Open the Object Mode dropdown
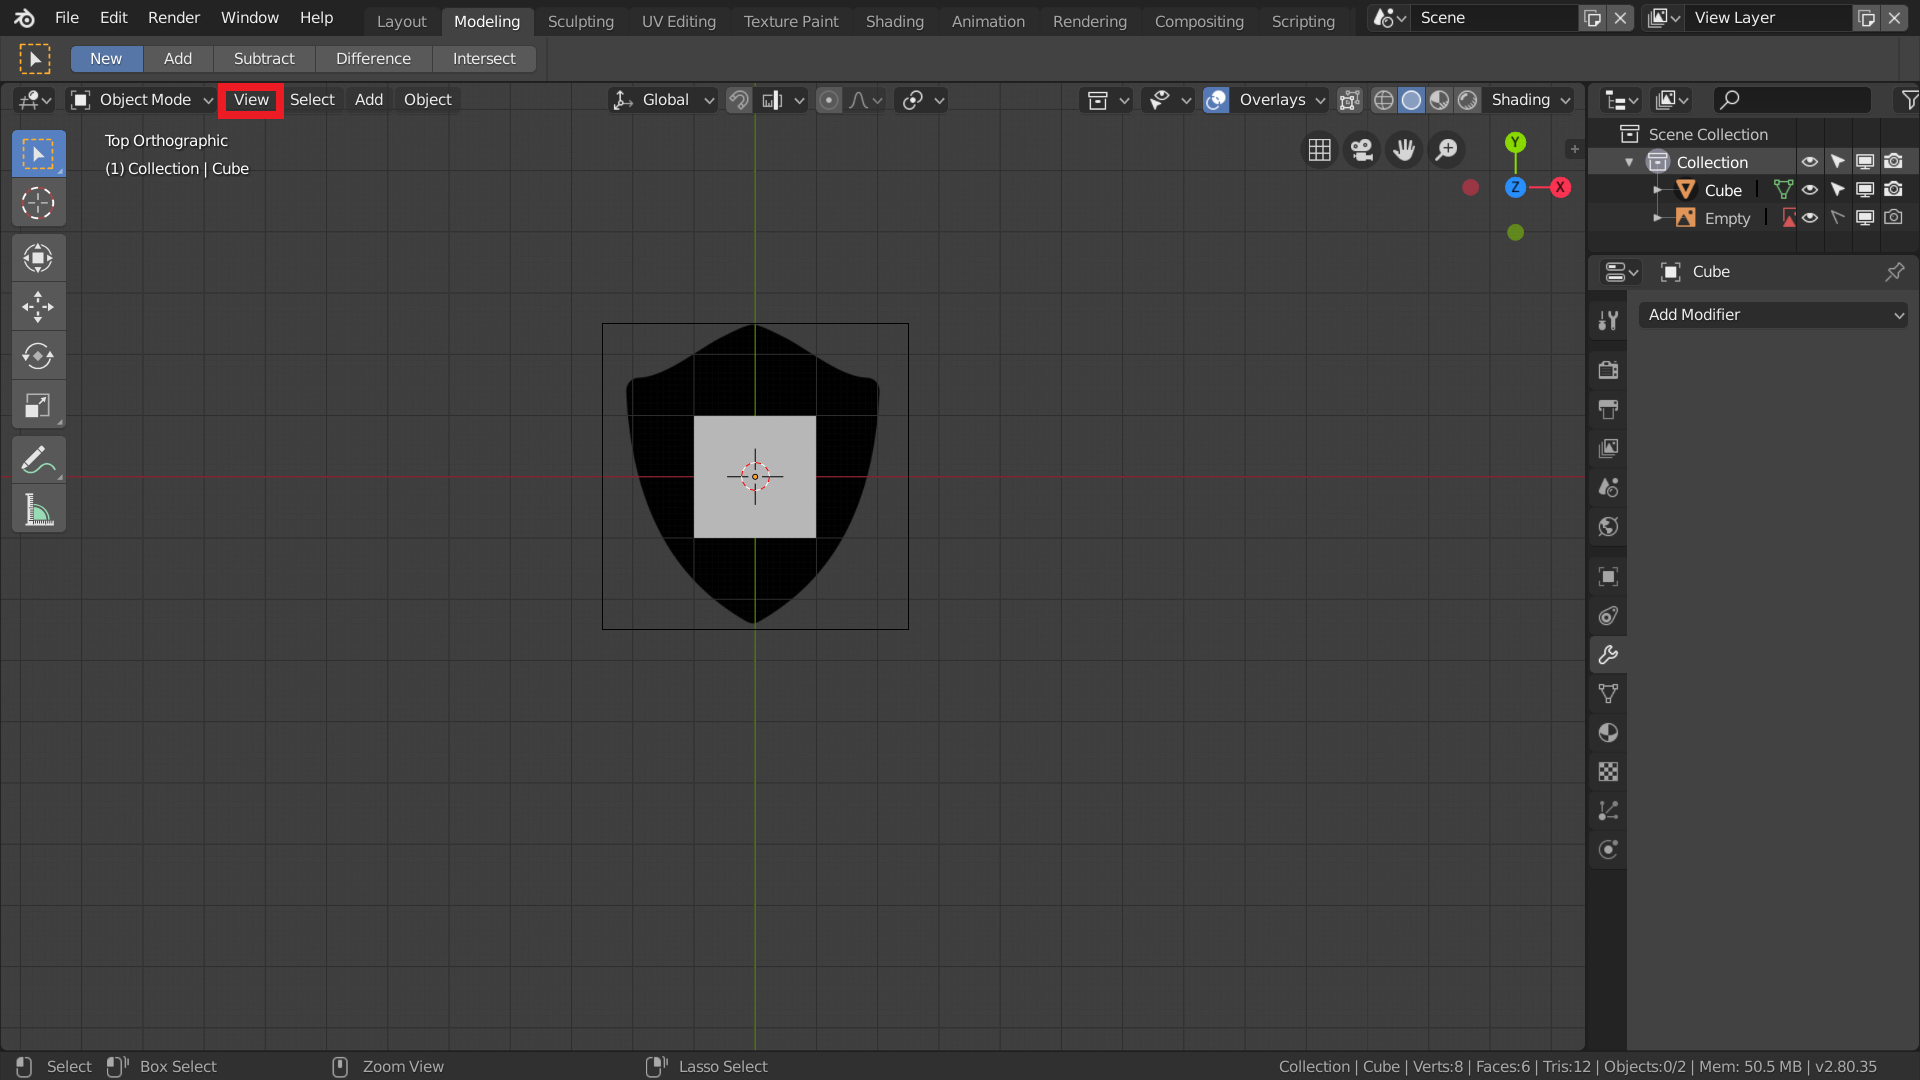 coord(141,100)
